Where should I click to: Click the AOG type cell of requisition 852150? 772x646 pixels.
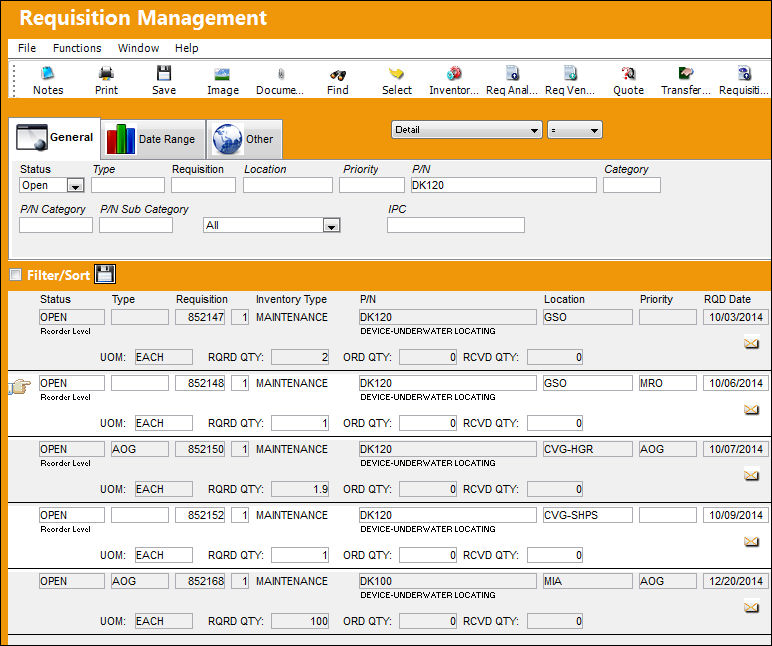(x=140, y=449)
